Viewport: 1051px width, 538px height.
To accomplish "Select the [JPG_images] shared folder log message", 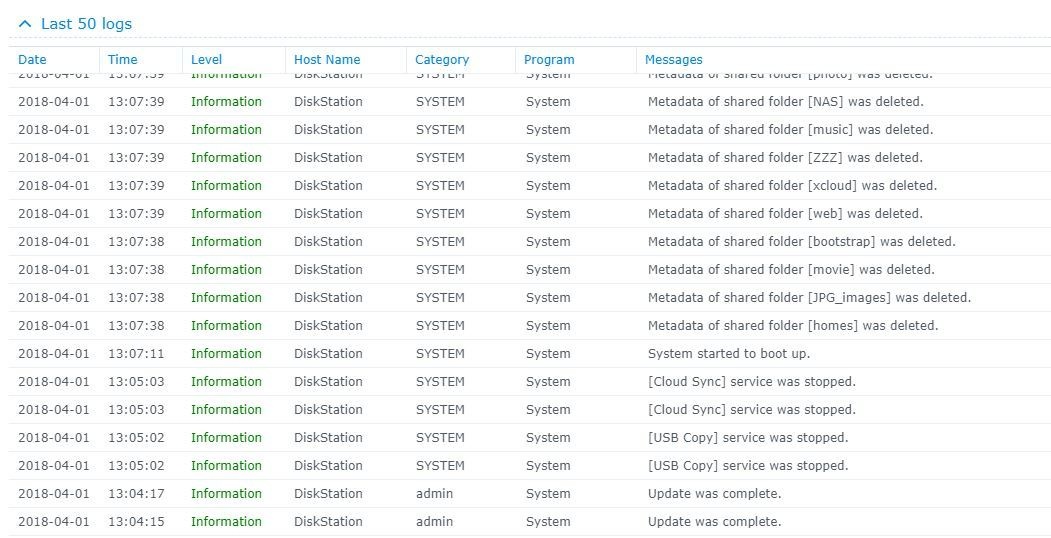I will (809, 298).
